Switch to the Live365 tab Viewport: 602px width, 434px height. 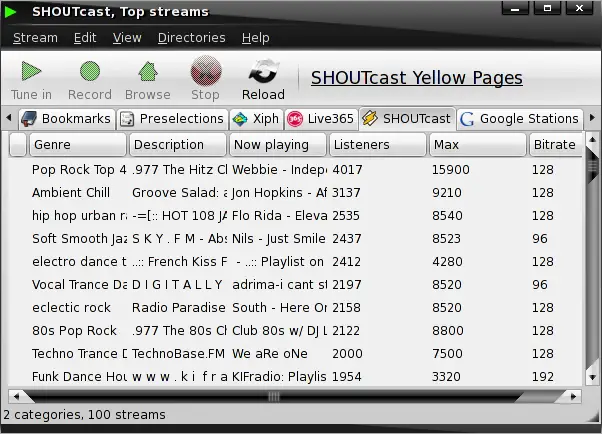click(x=321, y=119)
